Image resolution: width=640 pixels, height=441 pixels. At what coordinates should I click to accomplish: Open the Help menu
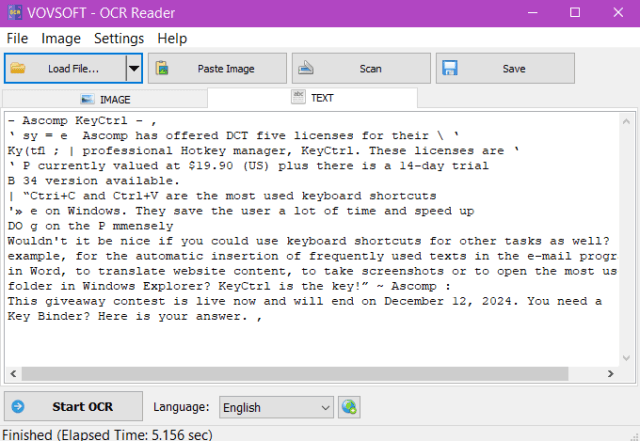172,38
